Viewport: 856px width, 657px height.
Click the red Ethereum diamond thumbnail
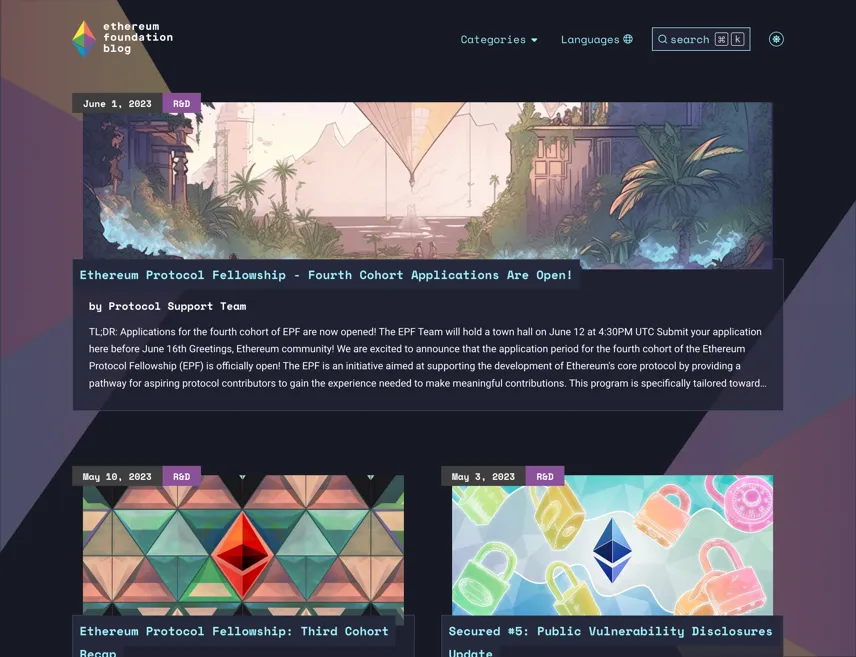click(x=243, y=545)
